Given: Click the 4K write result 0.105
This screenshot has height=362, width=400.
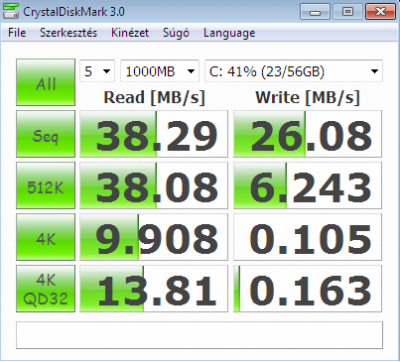Looking at the screenshot, I should coord(307,237).
